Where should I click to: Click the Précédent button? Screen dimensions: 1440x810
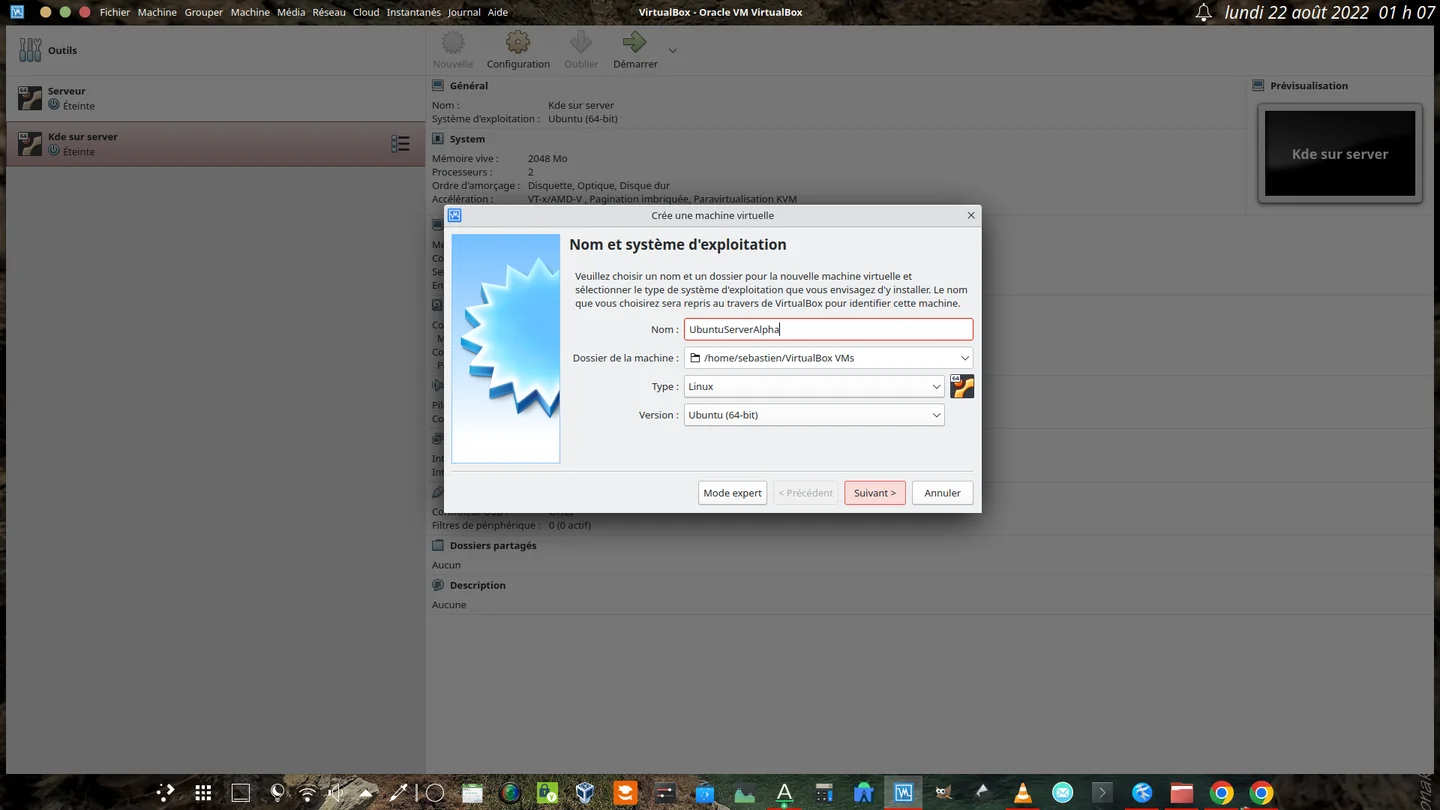(806, 493)
